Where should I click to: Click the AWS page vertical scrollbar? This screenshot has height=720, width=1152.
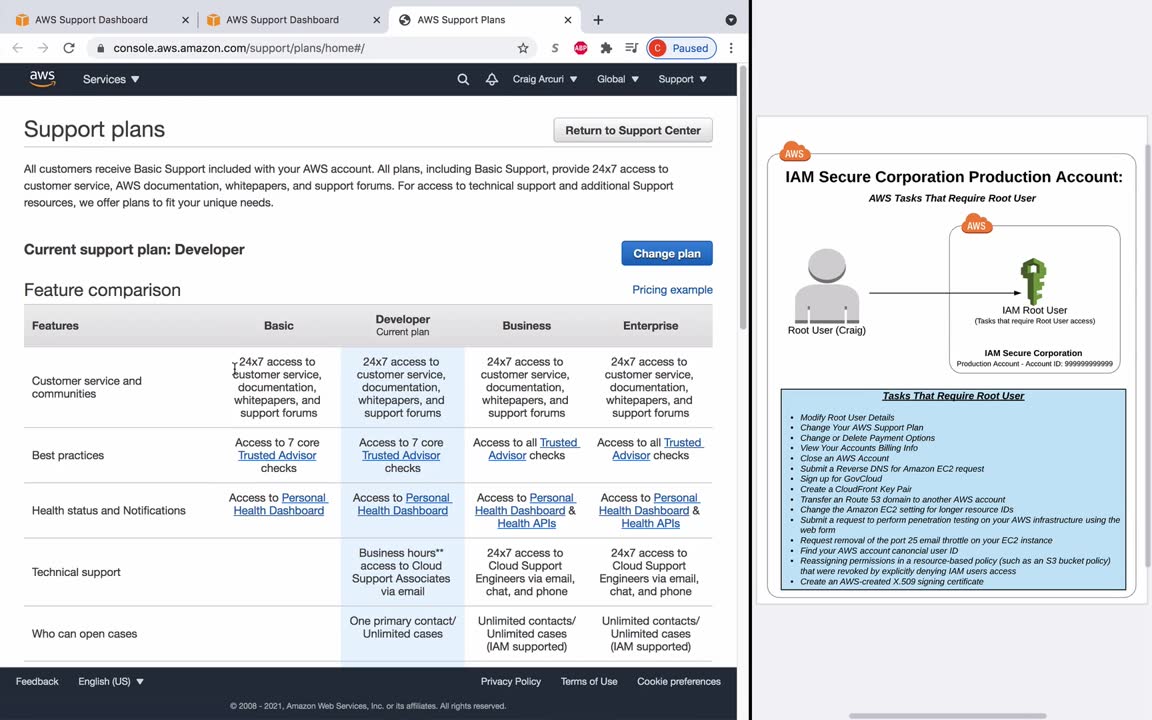(743, 198)
